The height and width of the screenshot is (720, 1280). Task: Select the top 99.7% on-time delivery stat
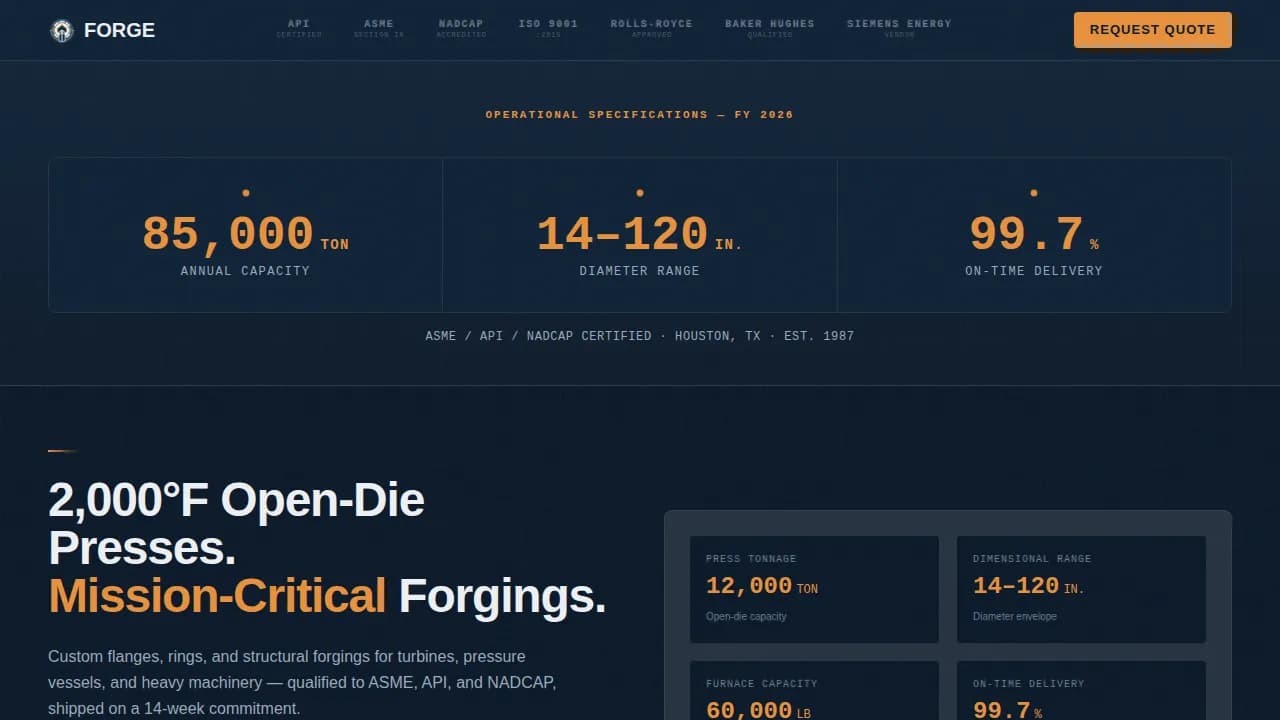(x=1034, y=235)
